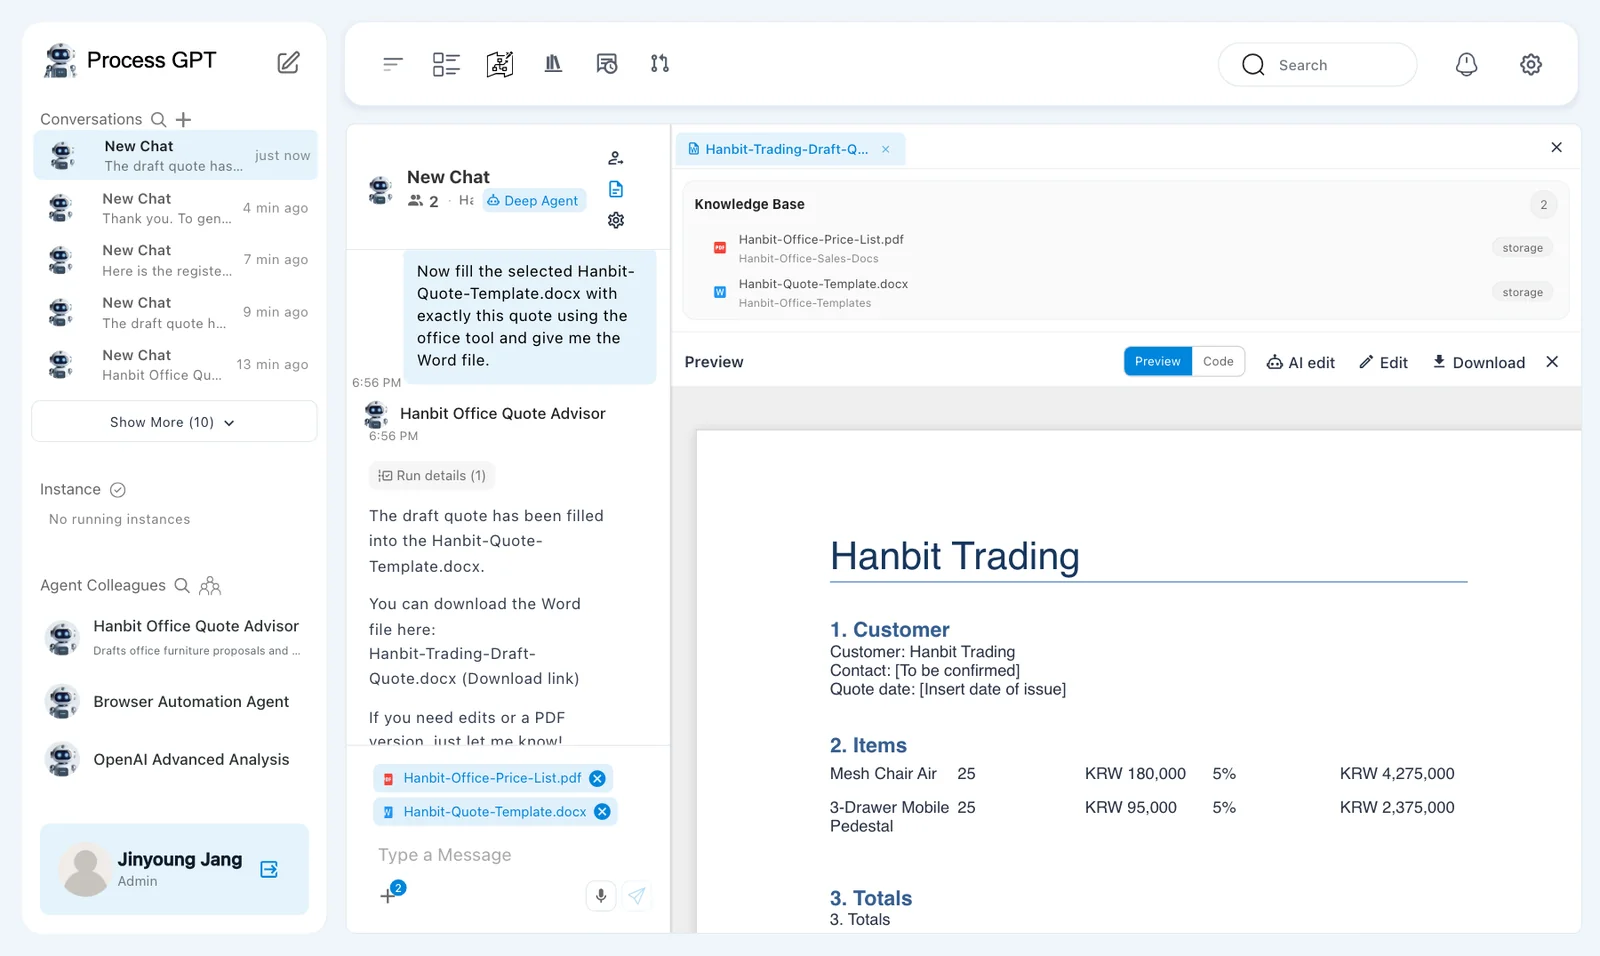
Task: Add a conversation using the plus icon
Action: point(183,119)
